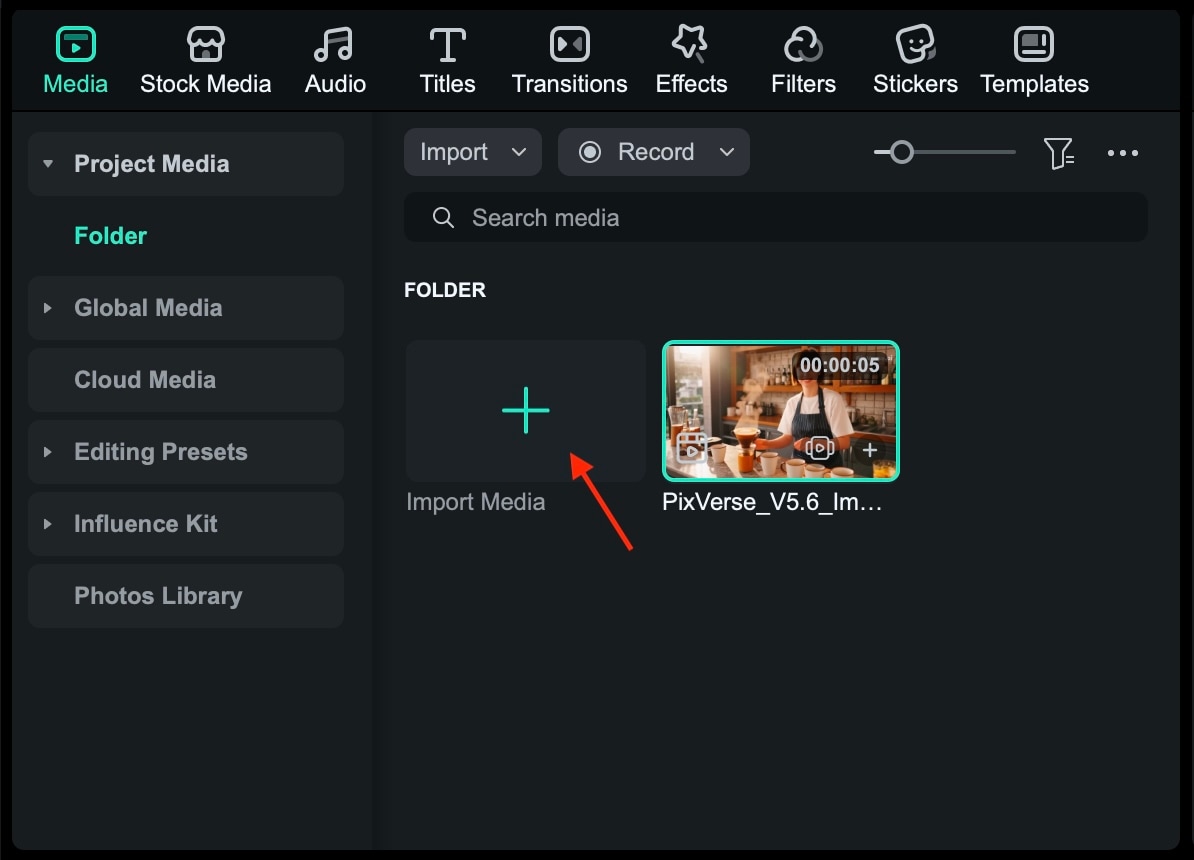
Task: Expand the Editing Presets section
Action: (47, 452)
